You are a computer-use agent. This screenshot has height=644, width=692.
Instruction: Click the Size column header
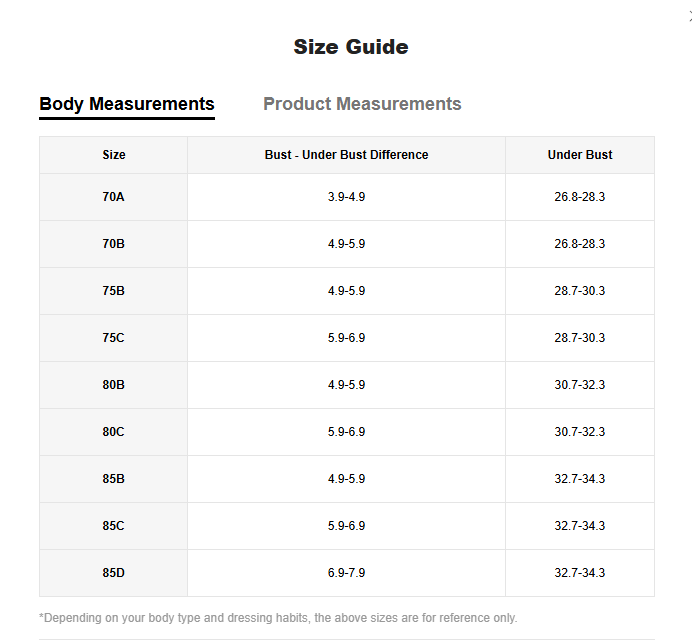(114, 155)
